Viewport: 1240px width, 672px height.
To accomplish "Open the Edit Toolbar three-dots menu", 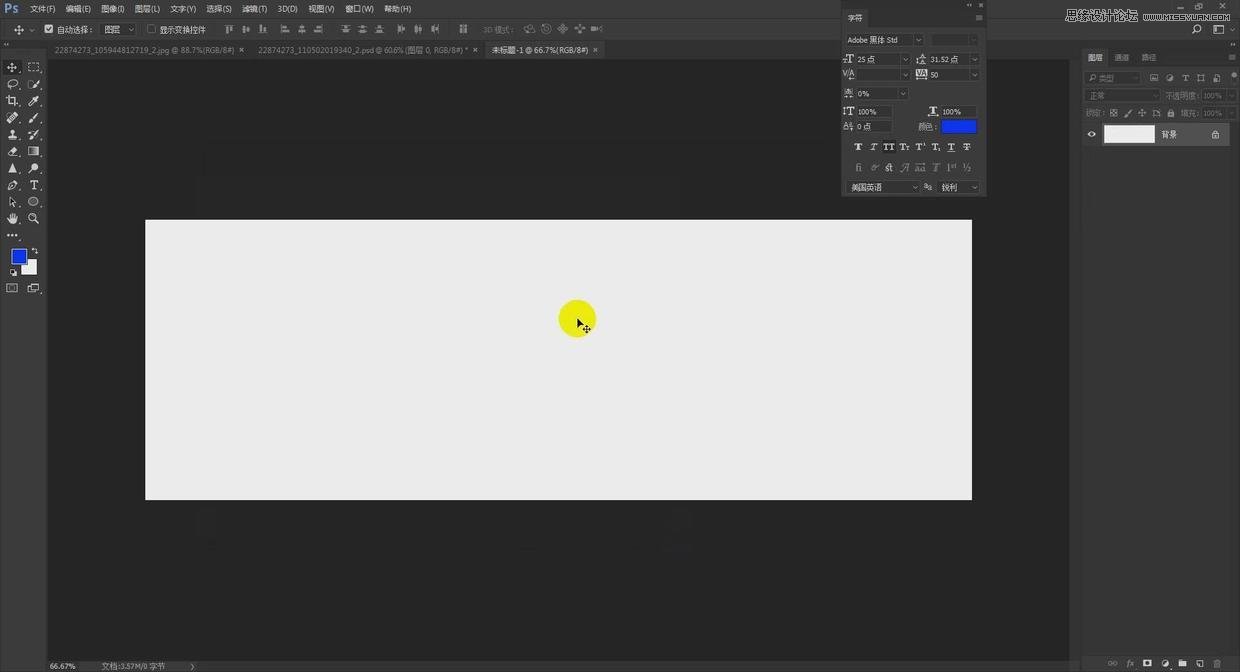I will pos(13,236).
